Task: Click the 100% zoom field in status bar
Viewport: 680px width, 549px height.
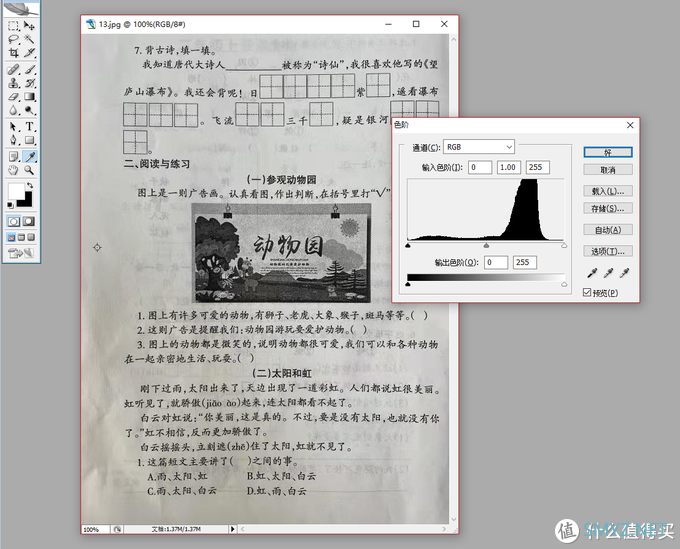Action: click(95, 529)
